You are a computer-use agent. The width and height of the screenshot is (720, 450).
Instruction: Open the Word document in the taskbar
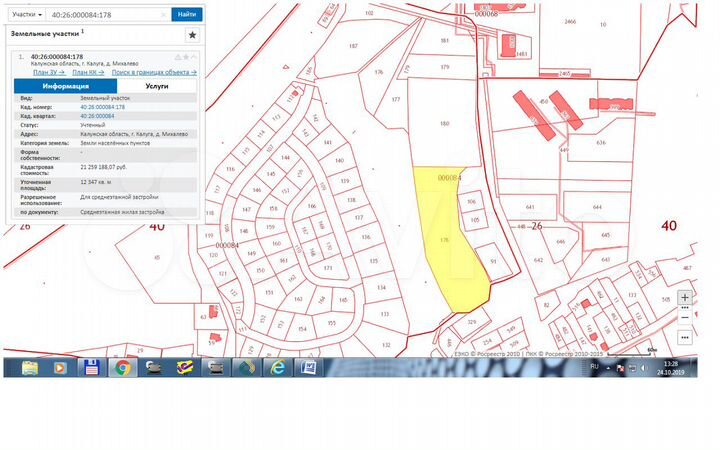pos(308,368)
